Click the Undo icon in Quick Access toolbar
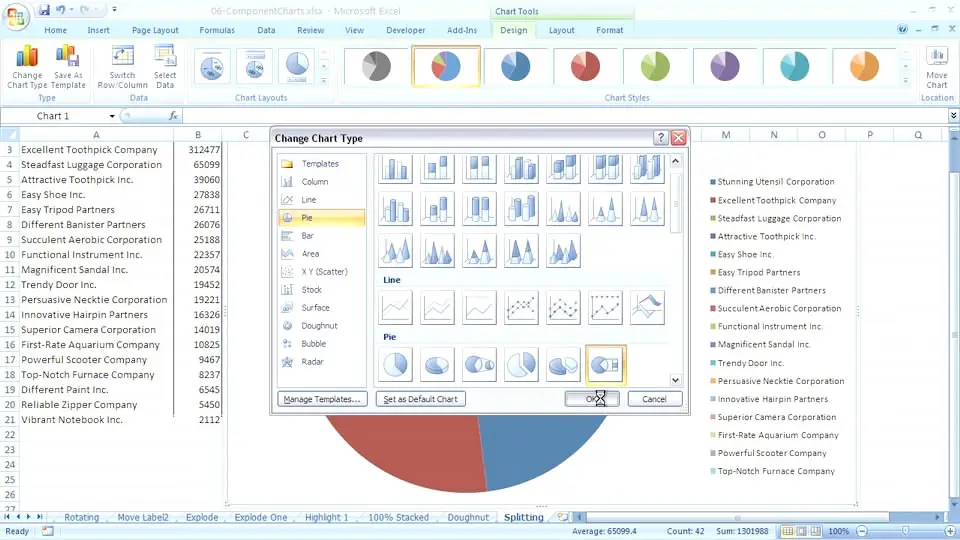Viewport: 960px width, 540px height. [61, 10]
